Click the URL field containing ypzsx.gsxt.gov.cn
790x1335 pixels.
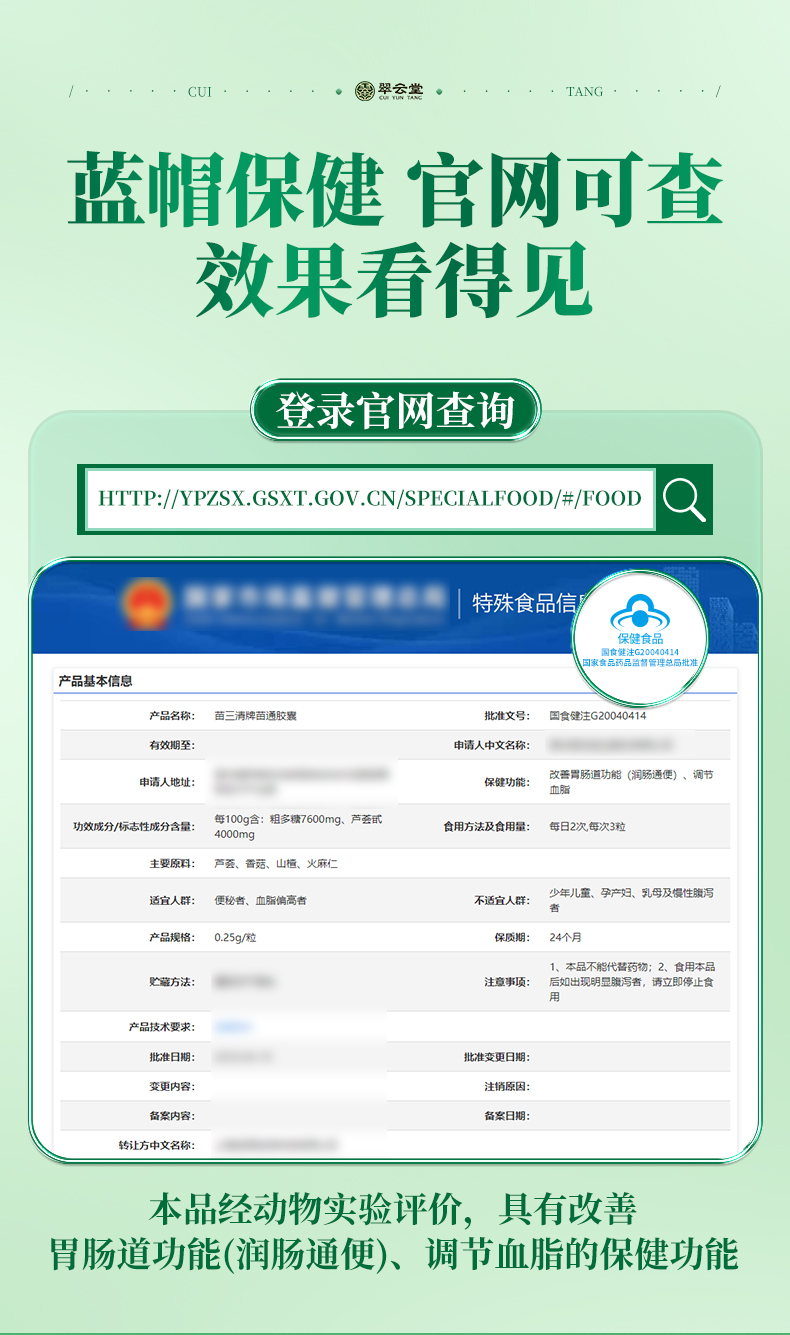point(370,498)
